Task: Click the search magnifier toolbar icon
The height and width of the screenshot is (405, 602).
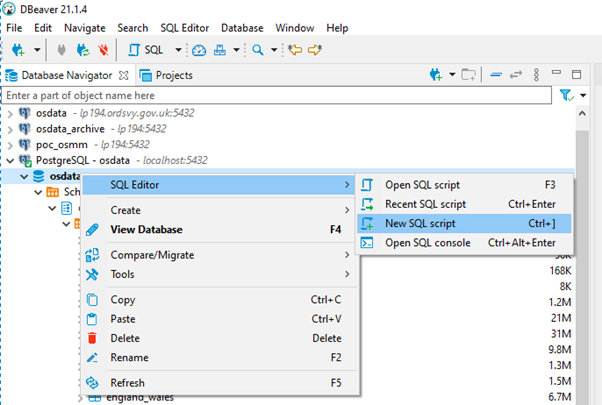Action: 258,49
